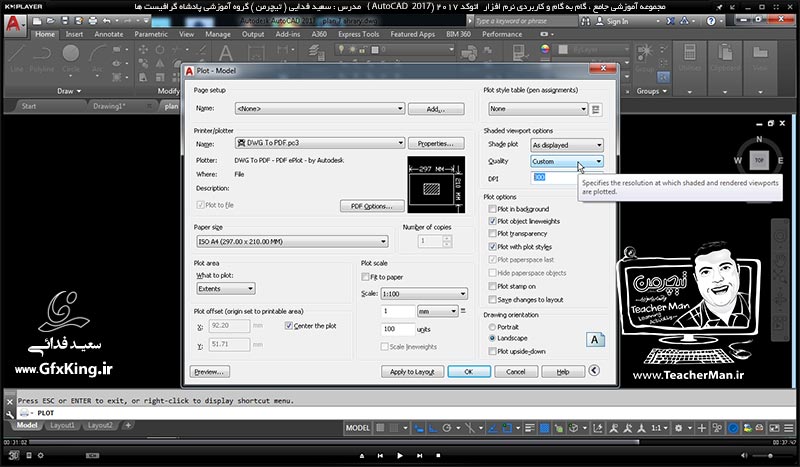
Task: Click OK in Plot dialog
Action: (469, 372)
